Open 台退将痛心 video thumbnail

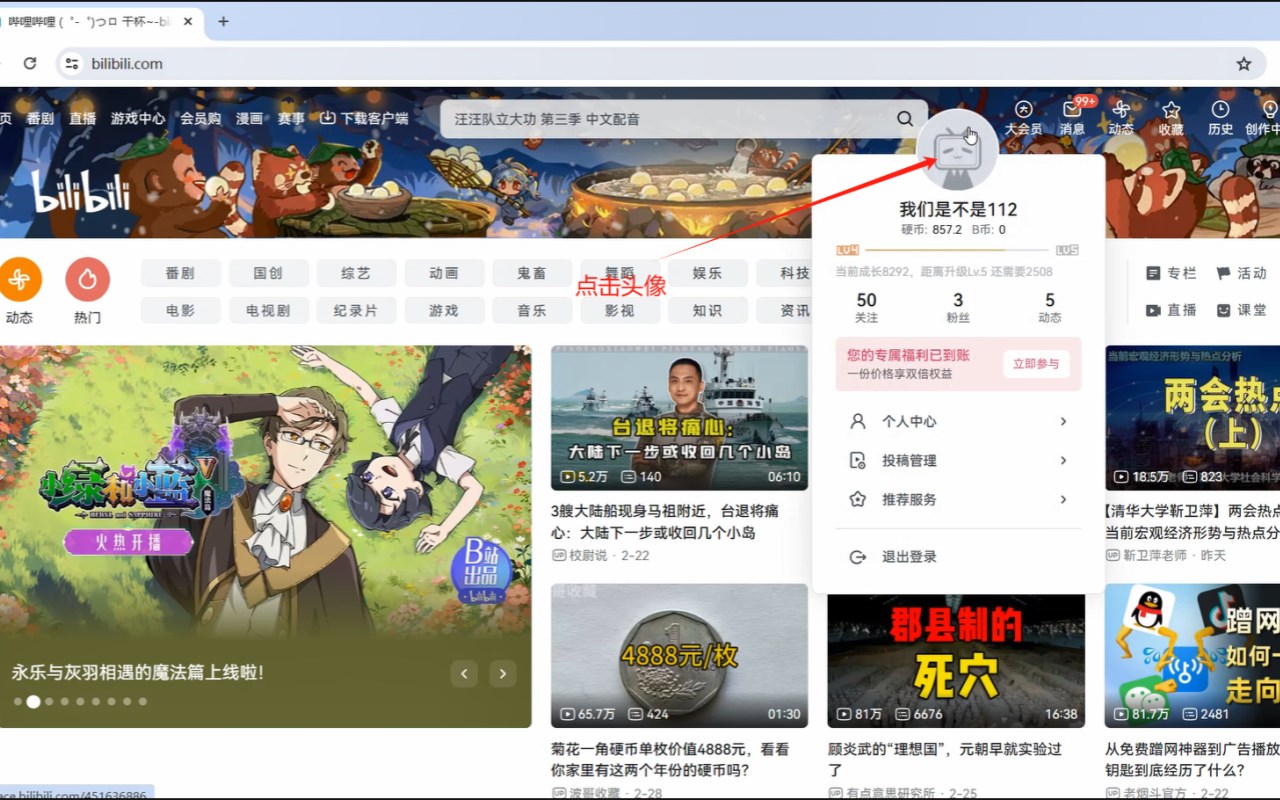pyautogui.click(x=679, y=418)
